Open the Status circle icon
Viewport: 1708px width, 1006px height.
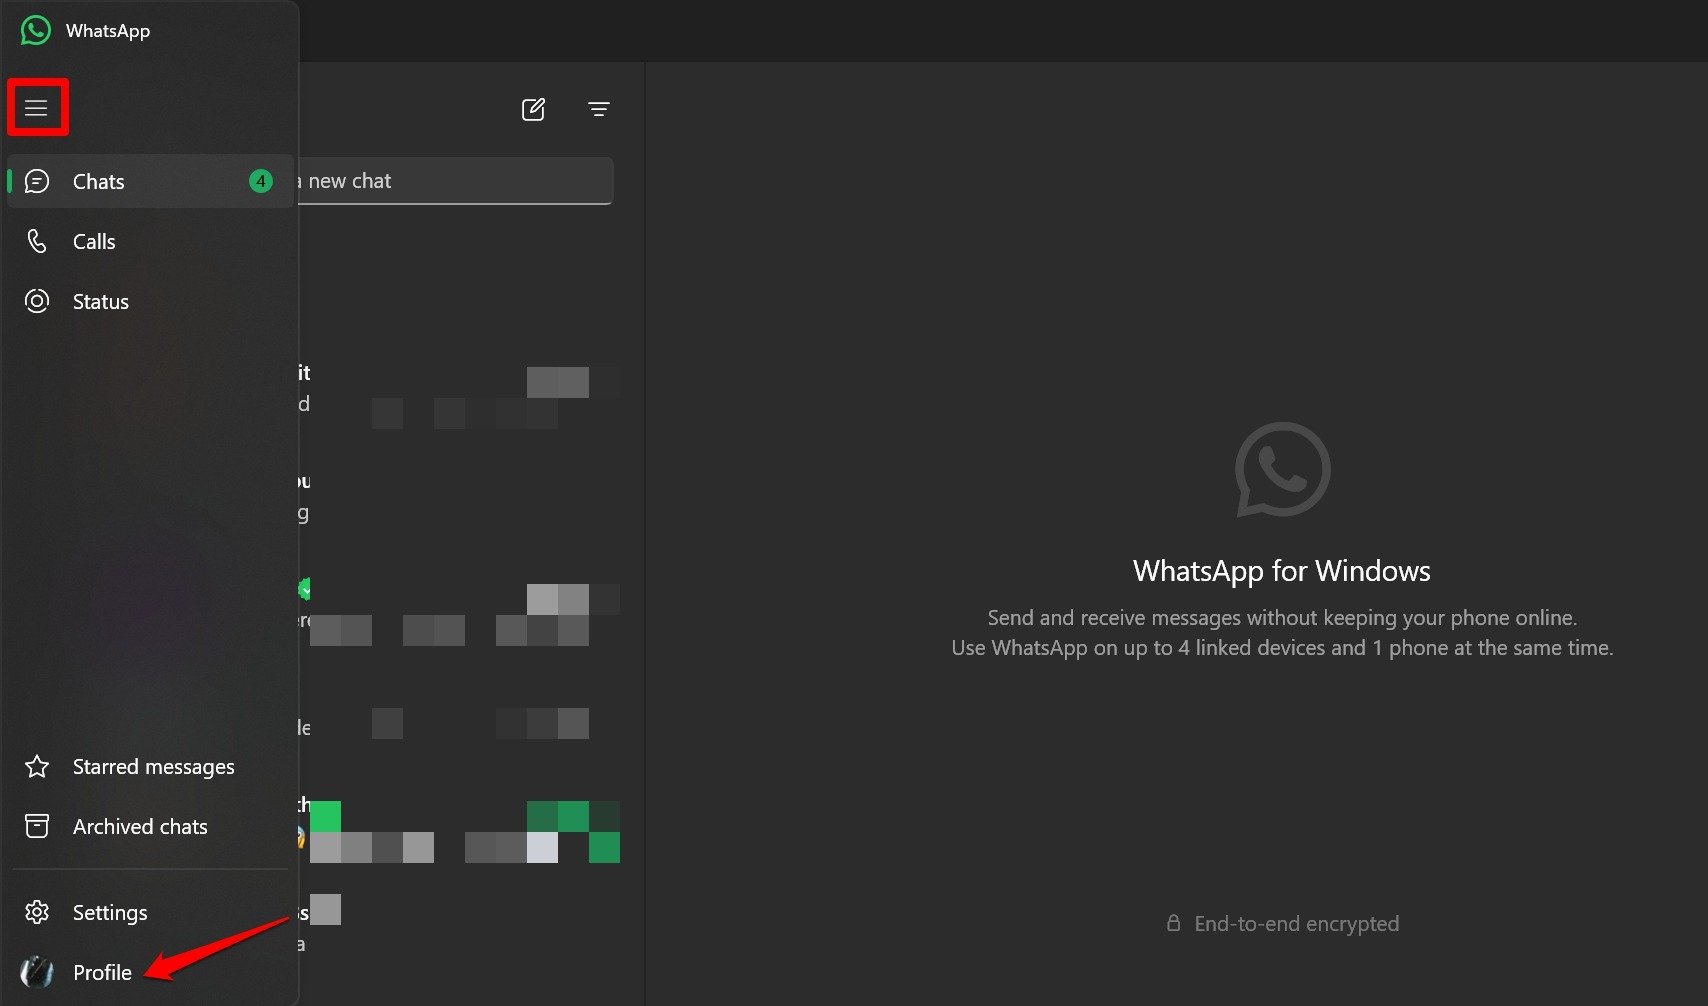point(37,301)
